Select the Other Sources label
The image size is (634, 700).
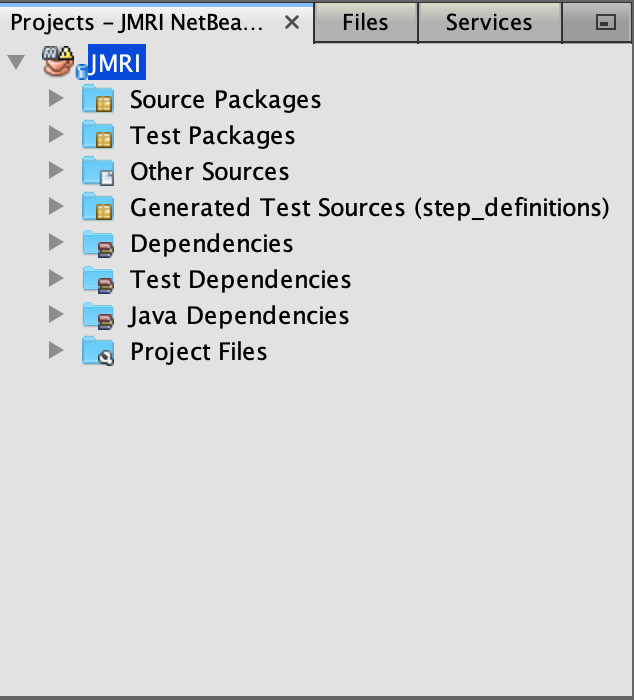(209, 172)
